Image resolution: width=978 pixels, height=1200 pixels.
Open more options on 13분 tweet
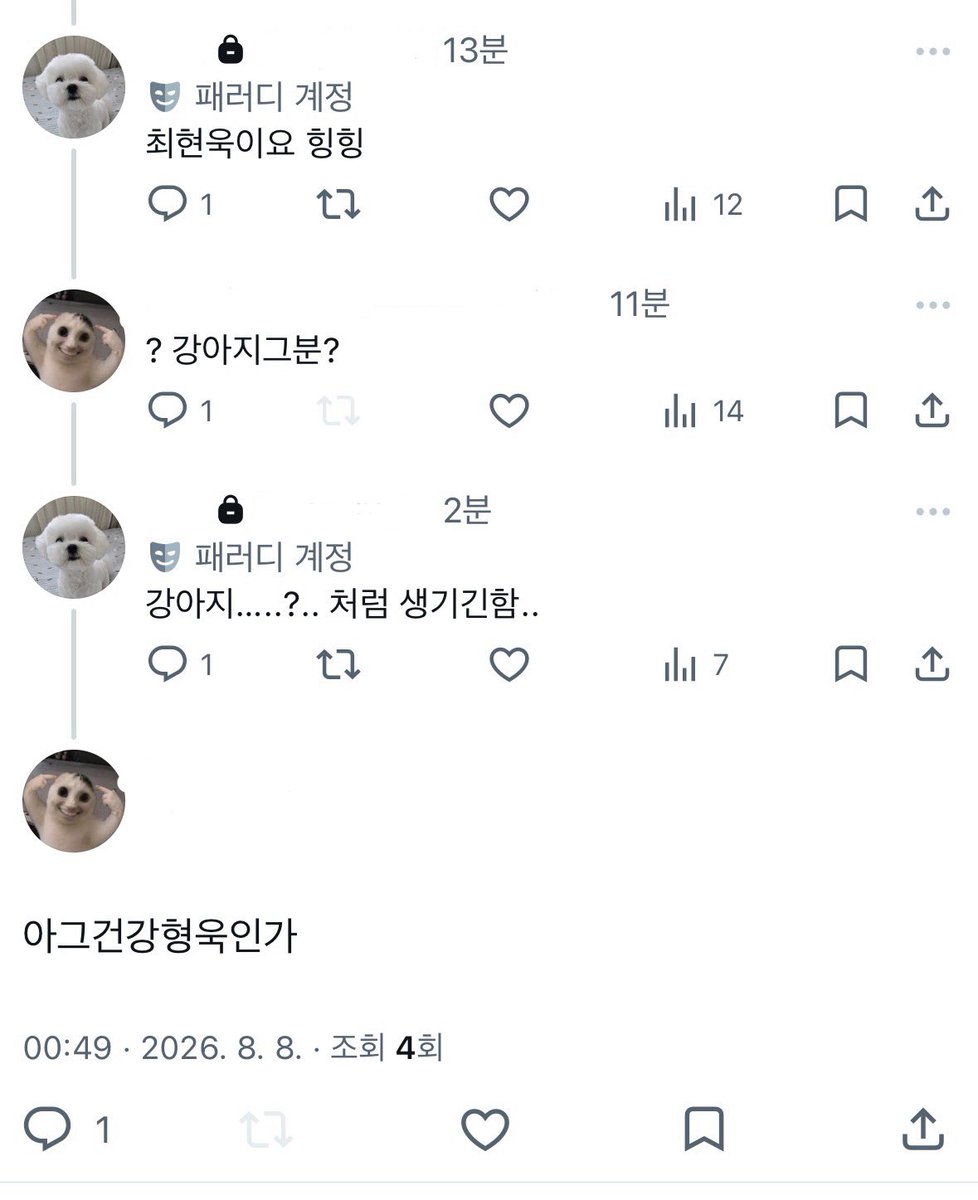(x=932, y=52)
